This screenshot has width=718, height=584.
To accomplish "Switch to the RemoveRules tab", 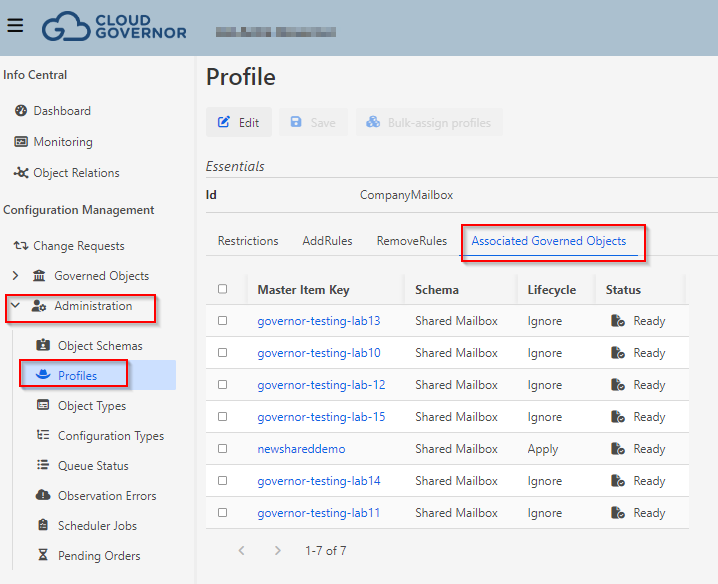I will [412, 241].
